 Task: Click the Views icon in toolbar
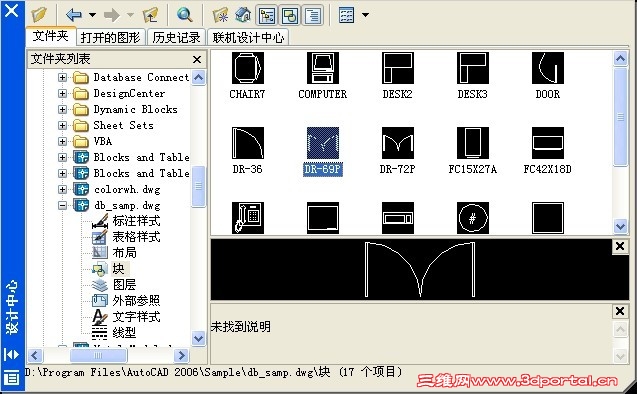[347, 15]
